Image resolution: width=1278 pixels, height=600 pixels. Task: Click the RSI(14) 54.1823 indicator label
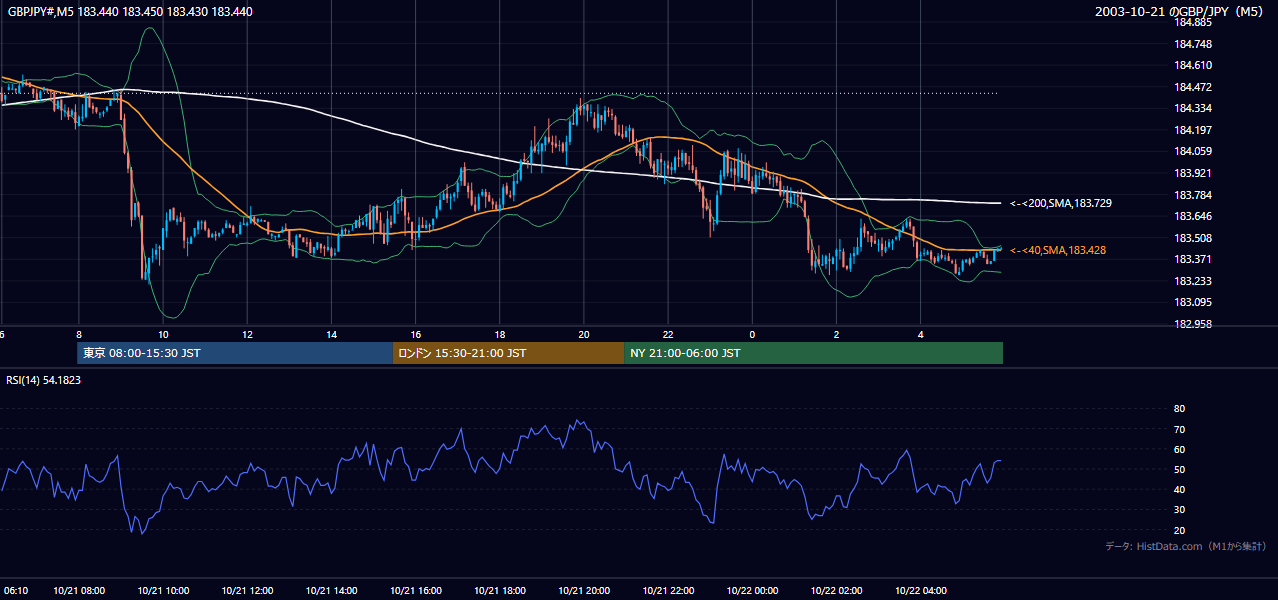click(43, 380)
